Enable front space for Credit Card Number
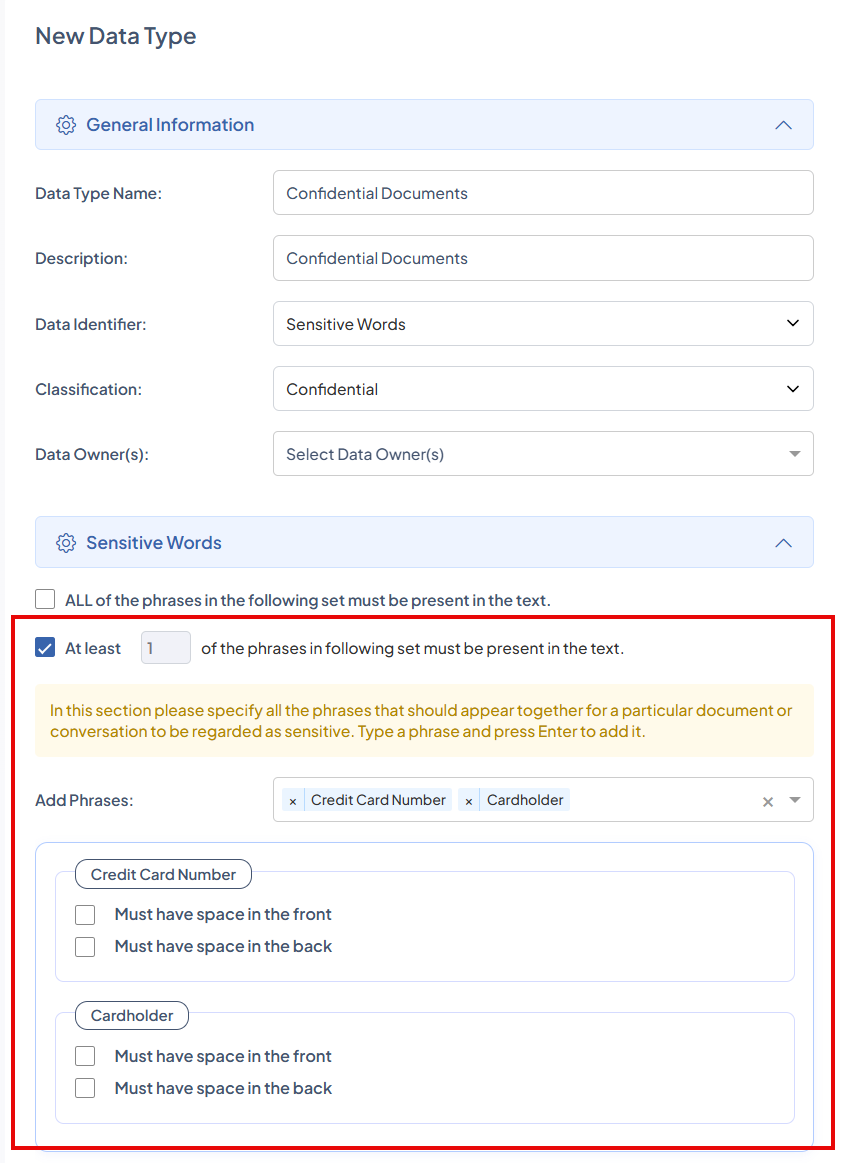This screenshot has height=1163, width=850. [85, 914]
